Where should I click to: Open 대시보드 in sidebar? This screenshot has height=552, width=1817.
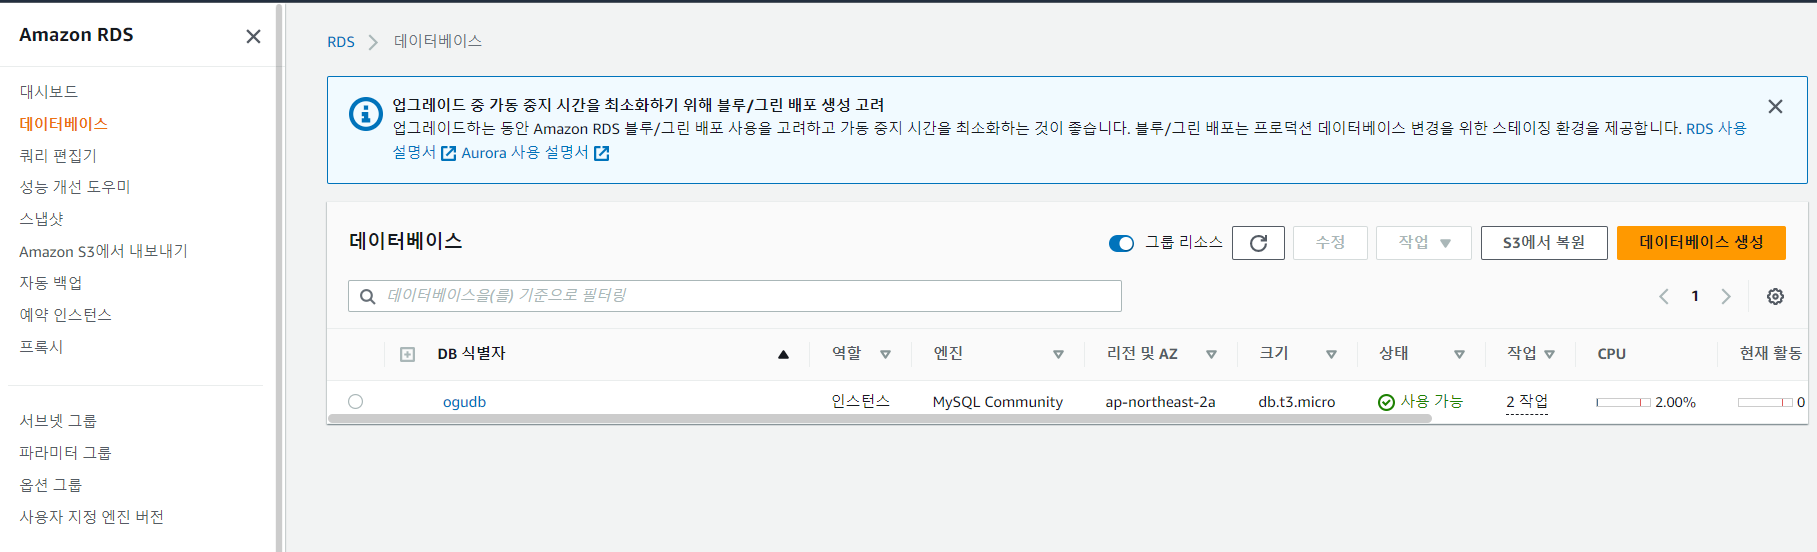pyautogui.click(x=49, y=91)
